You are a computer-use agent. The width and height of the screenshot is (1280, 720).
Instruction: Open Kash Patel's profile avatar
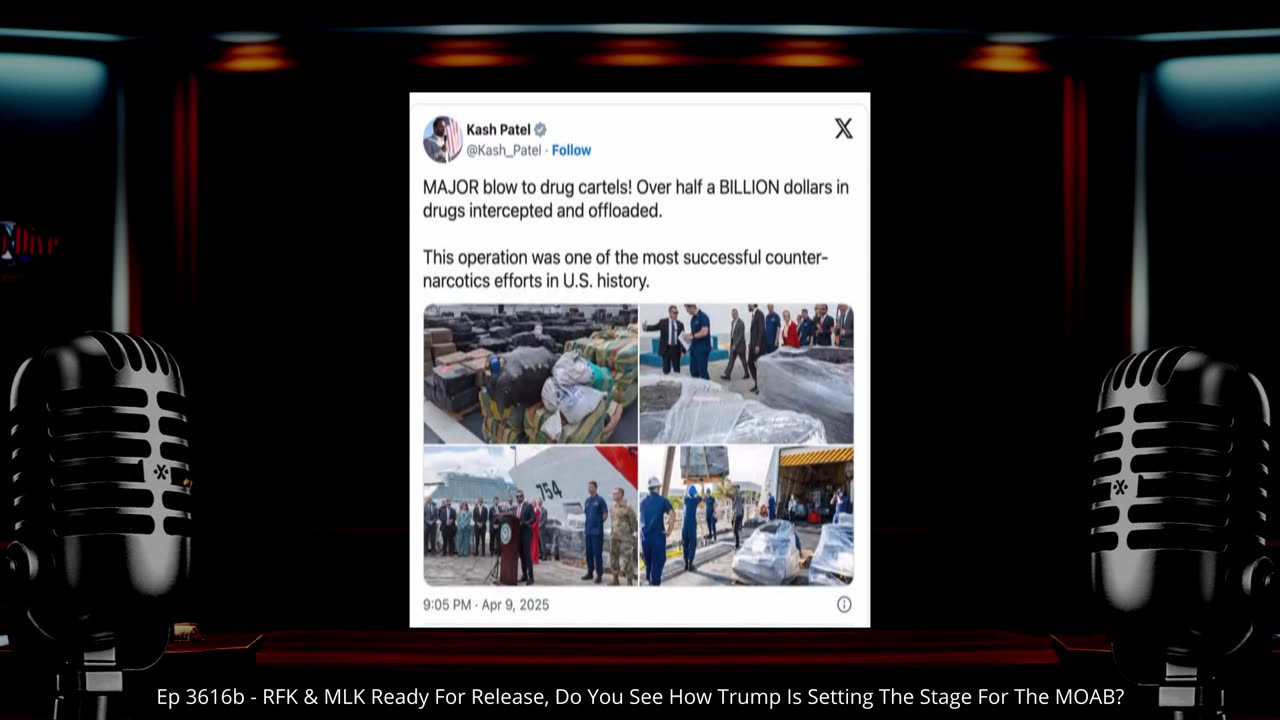point(442,139)
